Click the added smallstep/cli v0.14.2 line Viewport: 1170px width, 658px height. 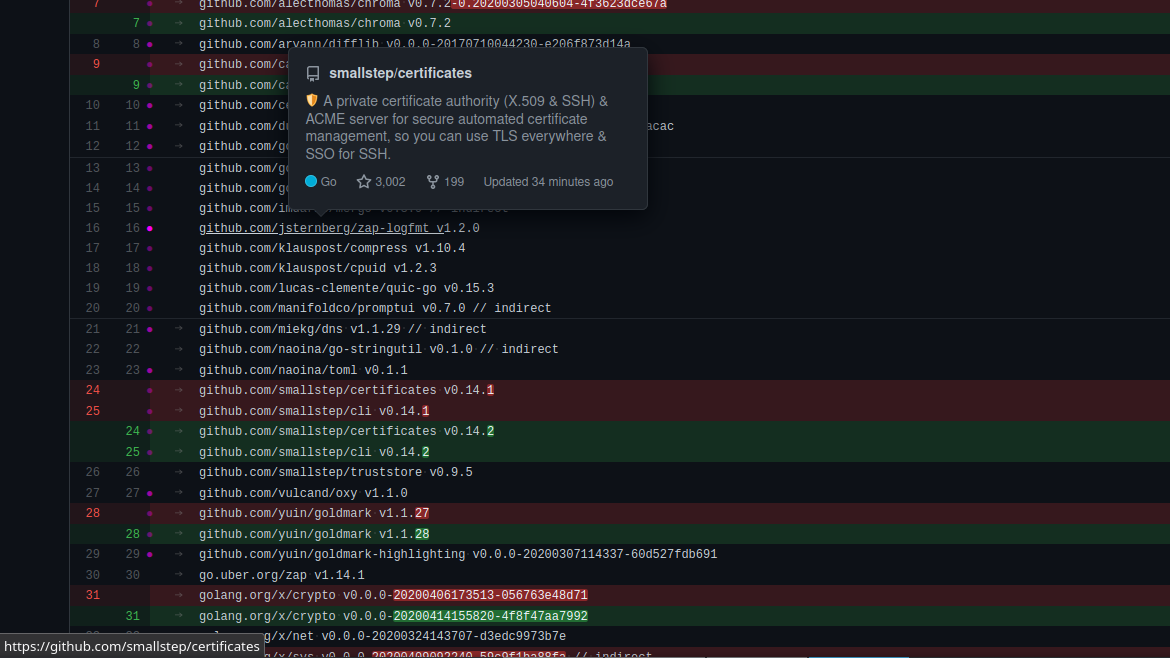click(314, 452)
